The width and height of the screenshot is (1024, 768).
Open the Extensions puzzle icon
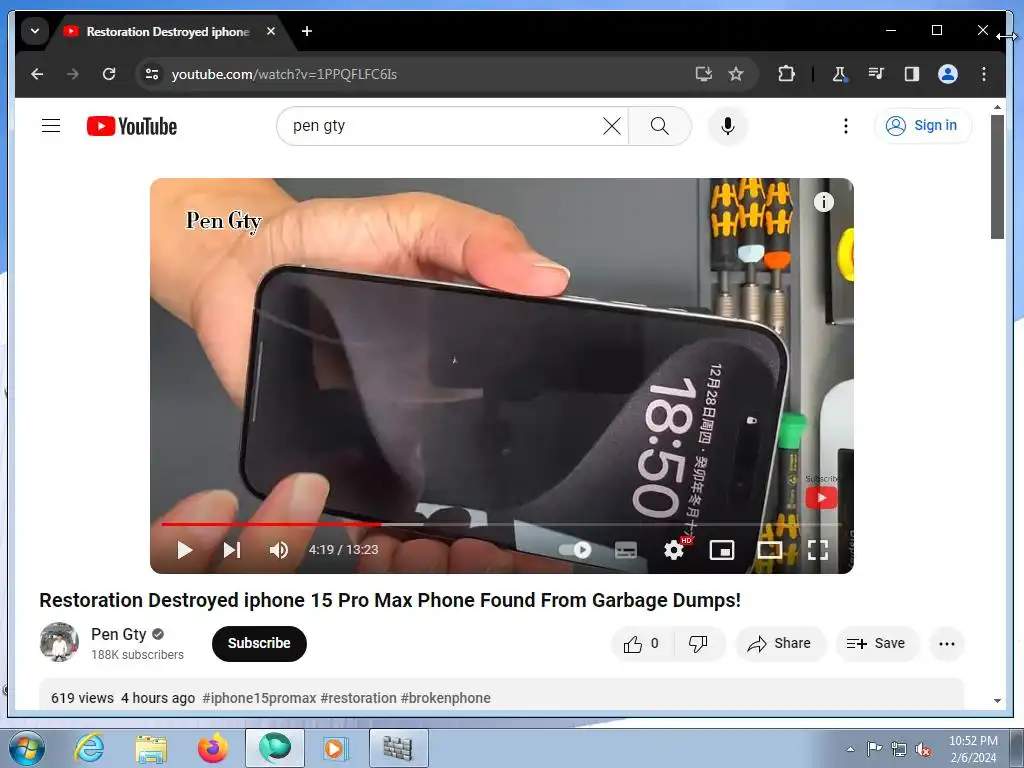[x=786, y=74]
